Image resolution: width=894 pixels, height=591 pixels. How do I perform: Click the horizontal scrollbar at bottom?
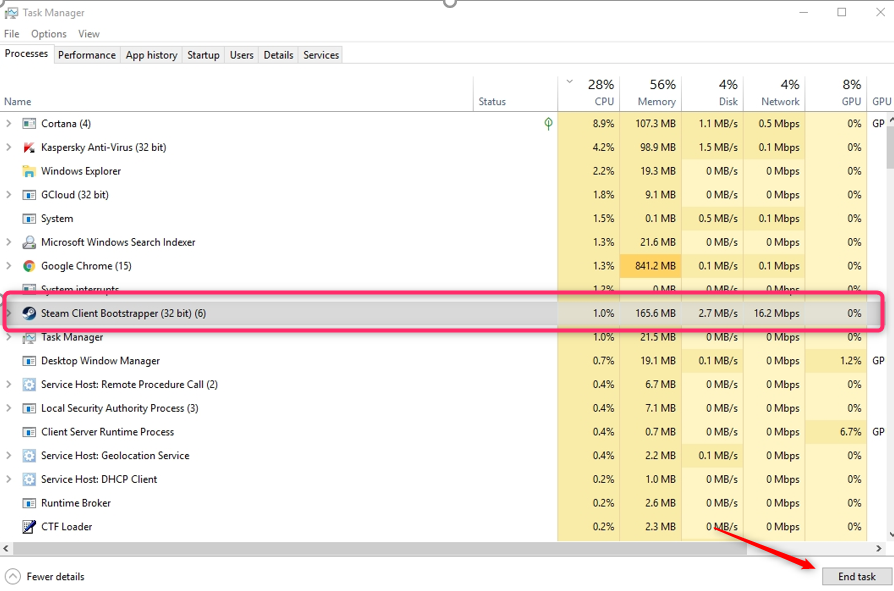coord(400,548)
